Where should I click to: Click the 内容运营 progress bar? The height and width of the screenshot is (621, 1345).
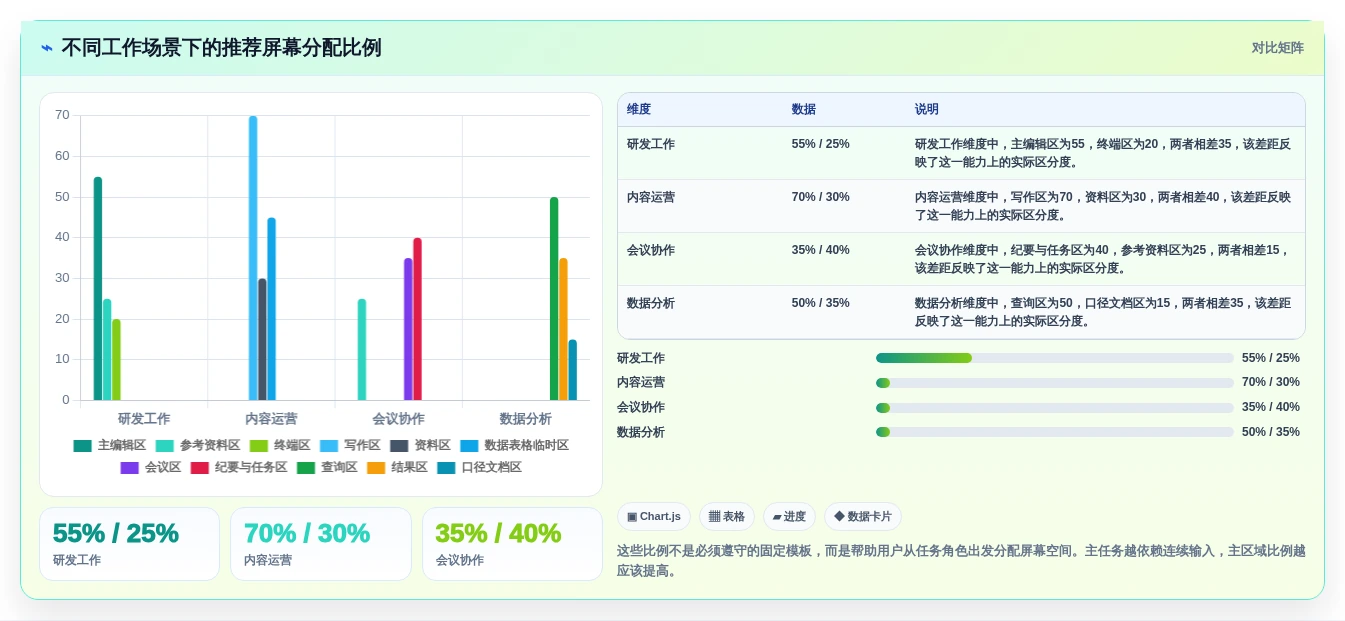pyautogui.click(x=1055, y=383)
